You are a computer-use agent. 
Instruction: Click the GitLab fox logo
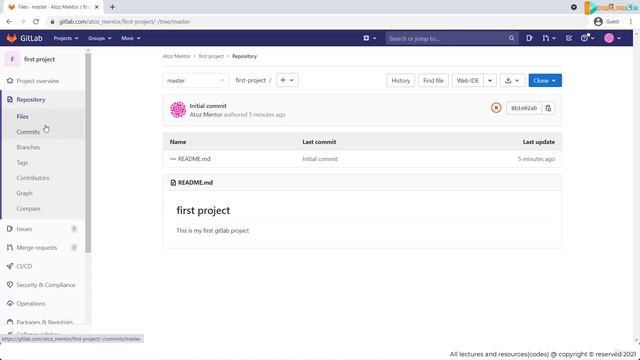(11, 38)
